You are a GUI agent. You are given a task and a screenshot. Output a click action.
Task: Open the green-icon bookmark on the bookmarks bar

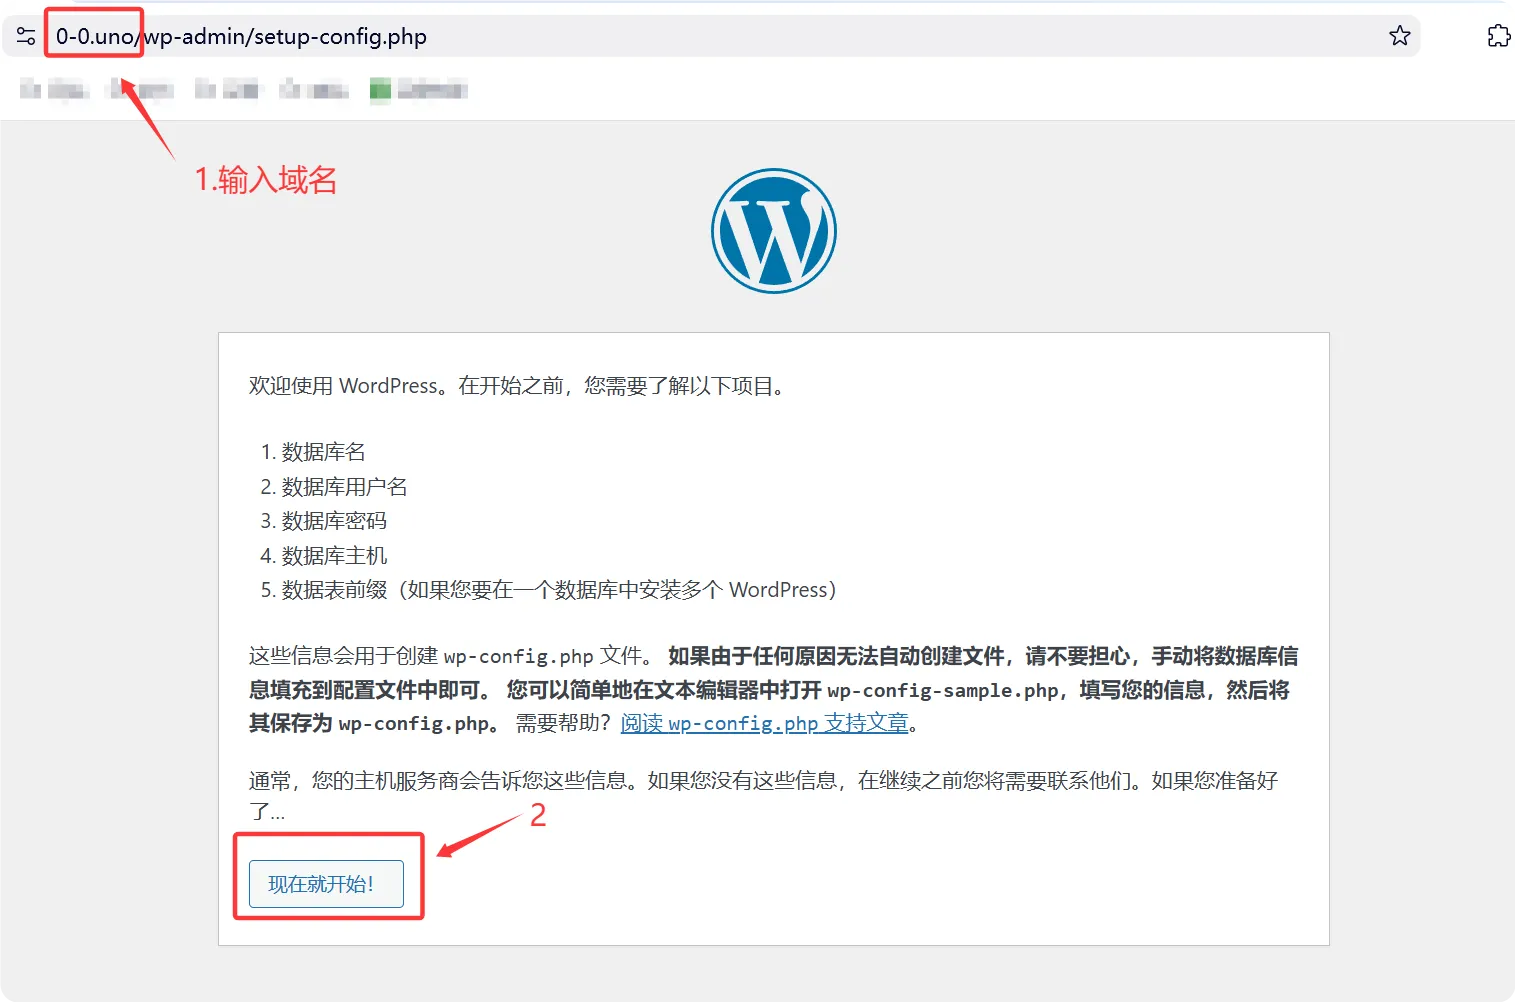tap(418, 89)
